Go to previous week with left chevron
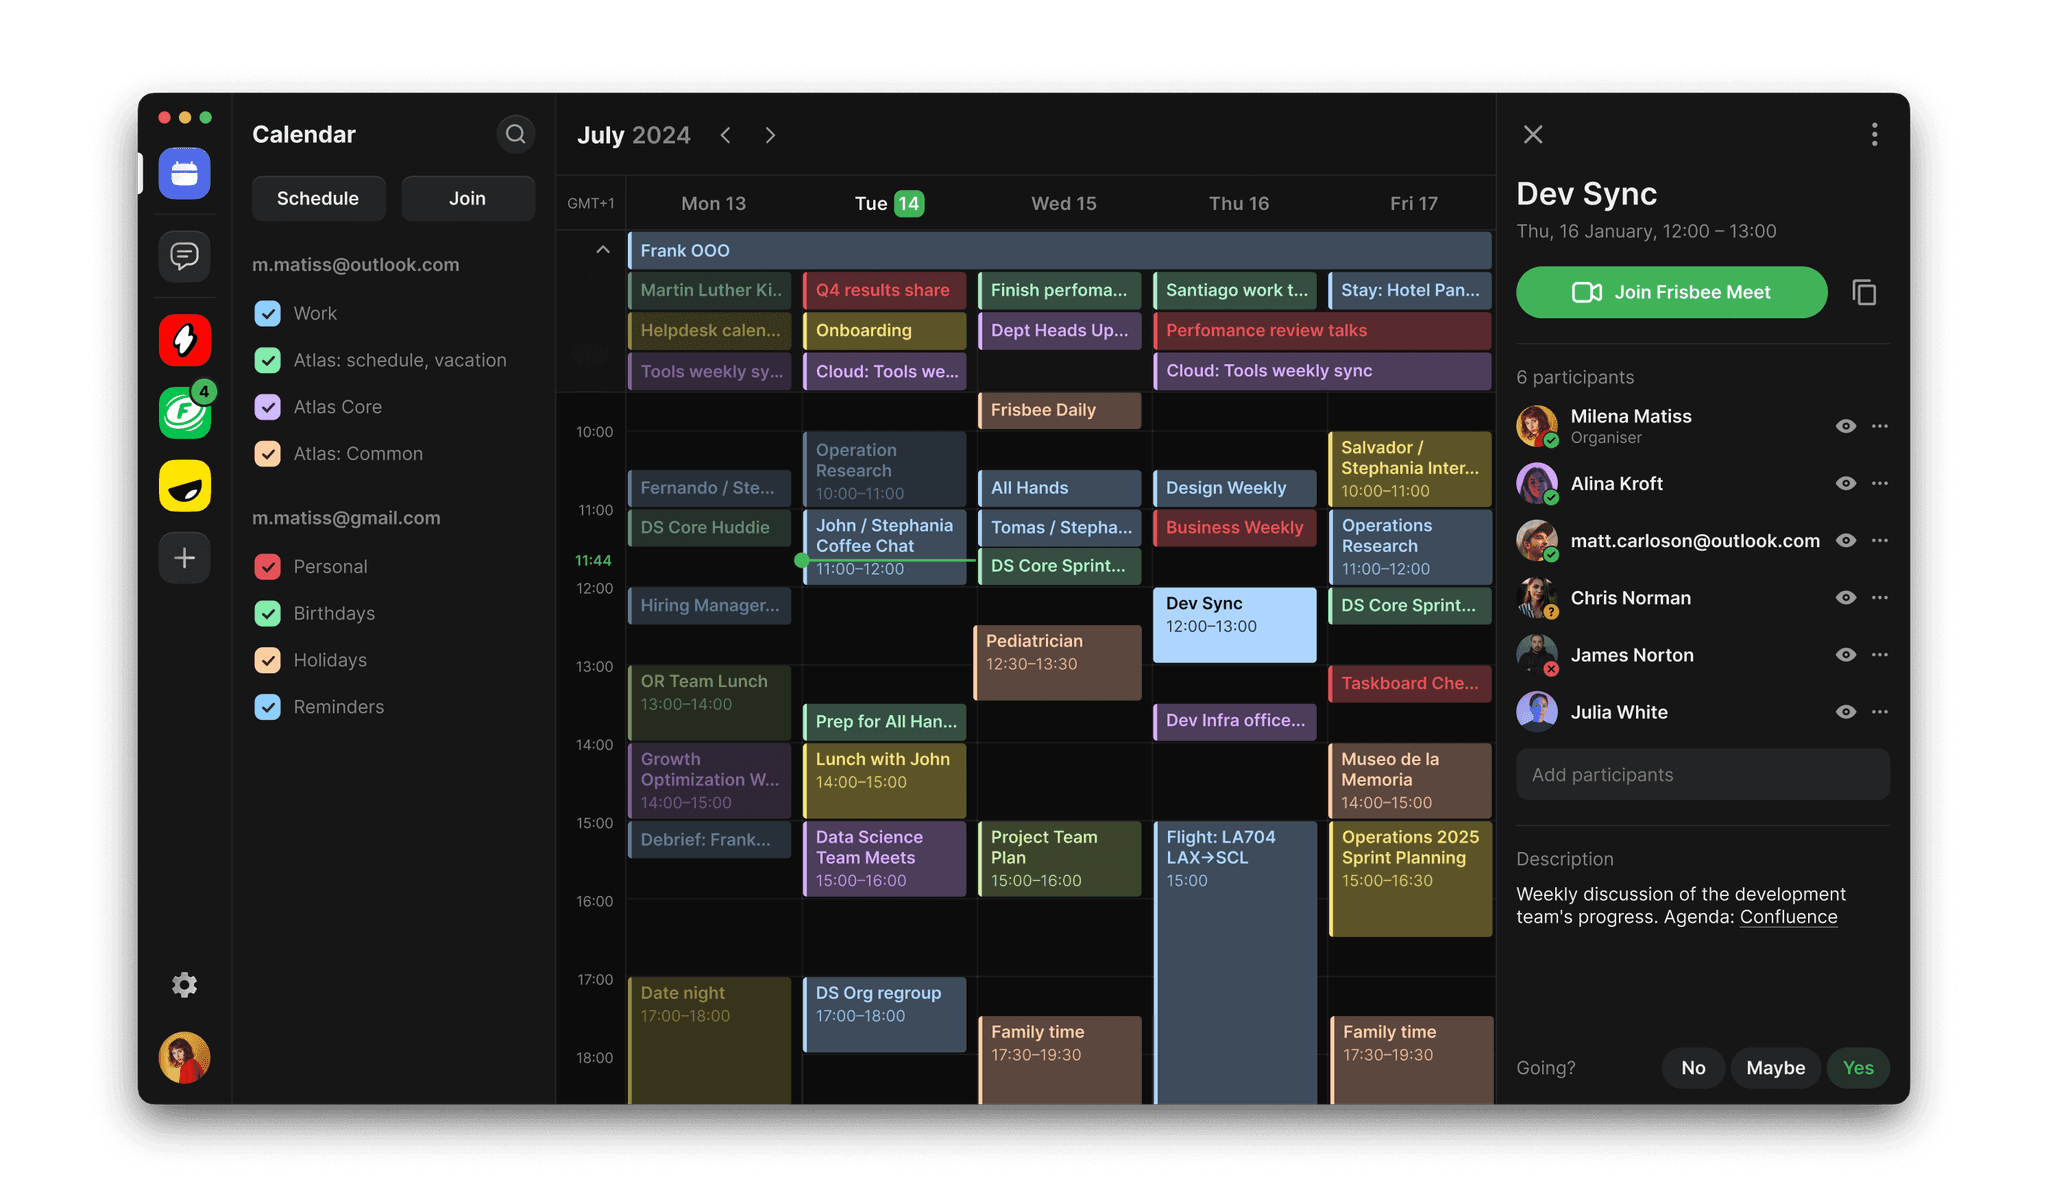The height and width of the screenshot is (1191, 2048). tap(726, 135)
